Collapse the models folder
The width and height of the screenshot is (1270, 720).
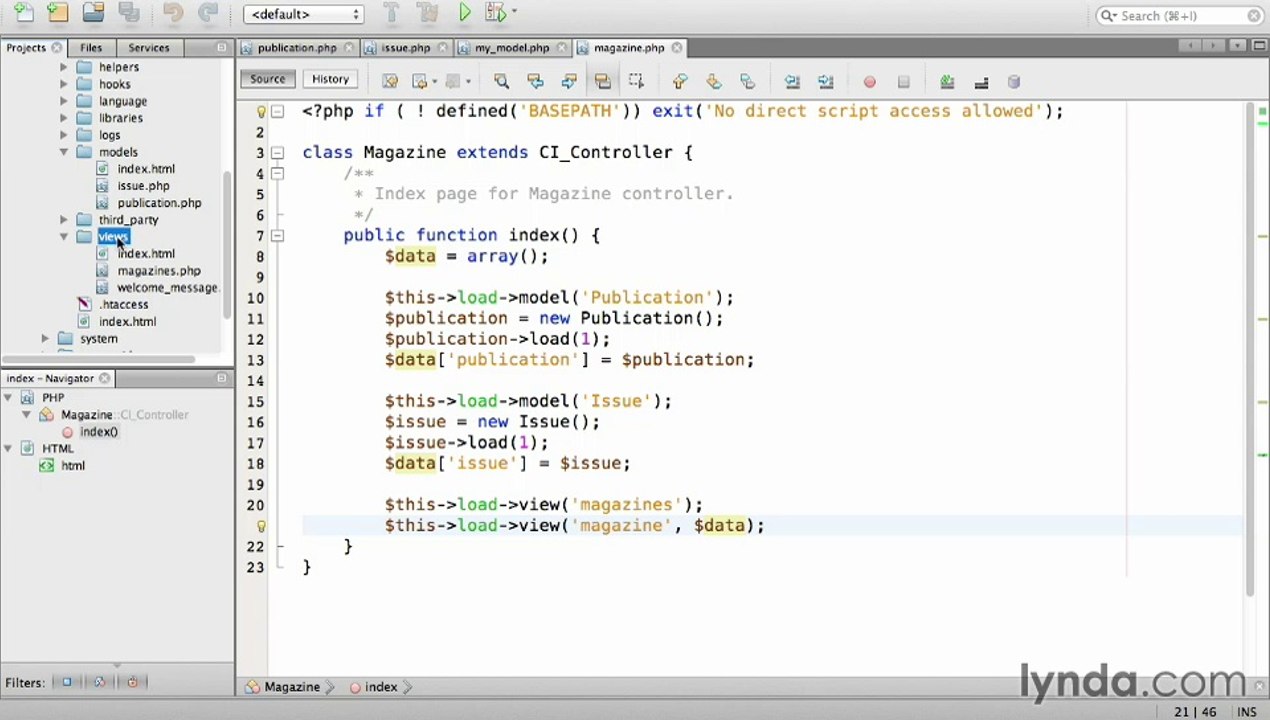(x=64, y=152)
